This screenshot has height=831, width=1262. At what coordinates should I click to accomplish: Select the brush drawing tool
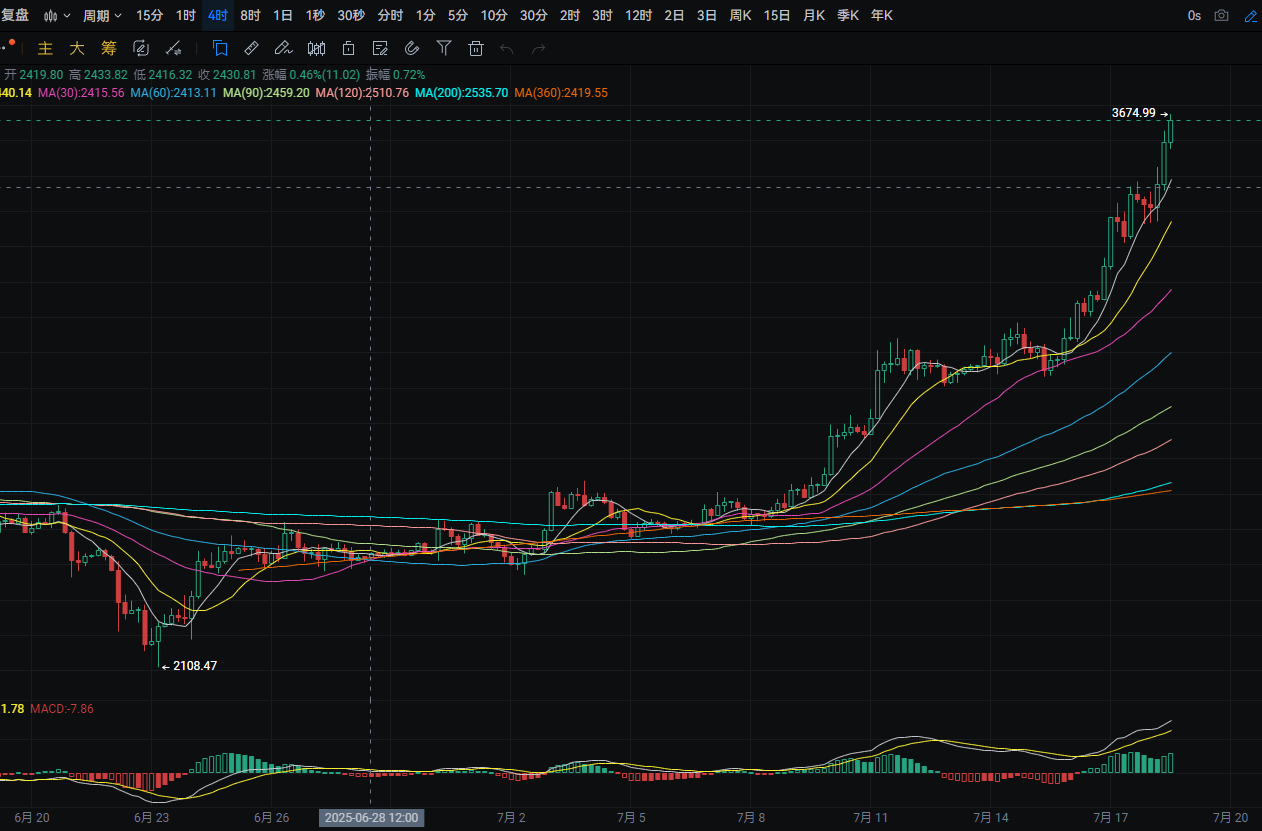tap(283, 48)
